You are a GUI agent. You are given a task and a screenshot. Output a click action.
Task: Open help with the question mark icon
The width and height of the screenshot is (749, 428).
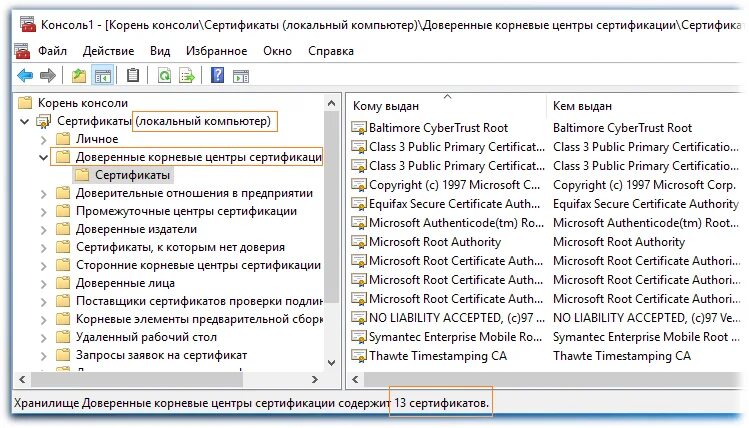coord(217,75)
